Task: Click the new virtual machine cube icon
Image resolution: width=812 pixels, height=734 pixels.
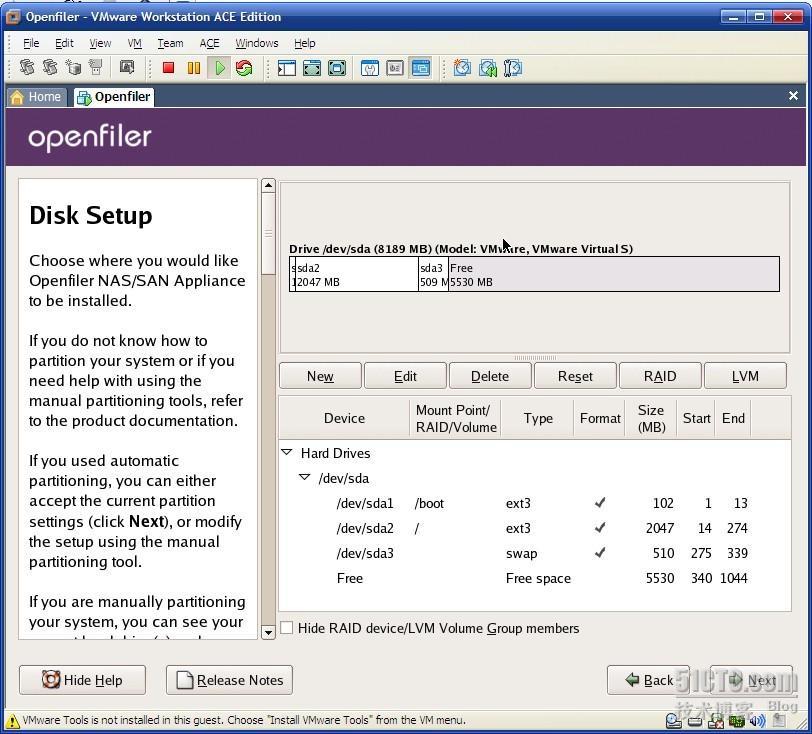Action: pyautogui.click(x=74, y=67)
